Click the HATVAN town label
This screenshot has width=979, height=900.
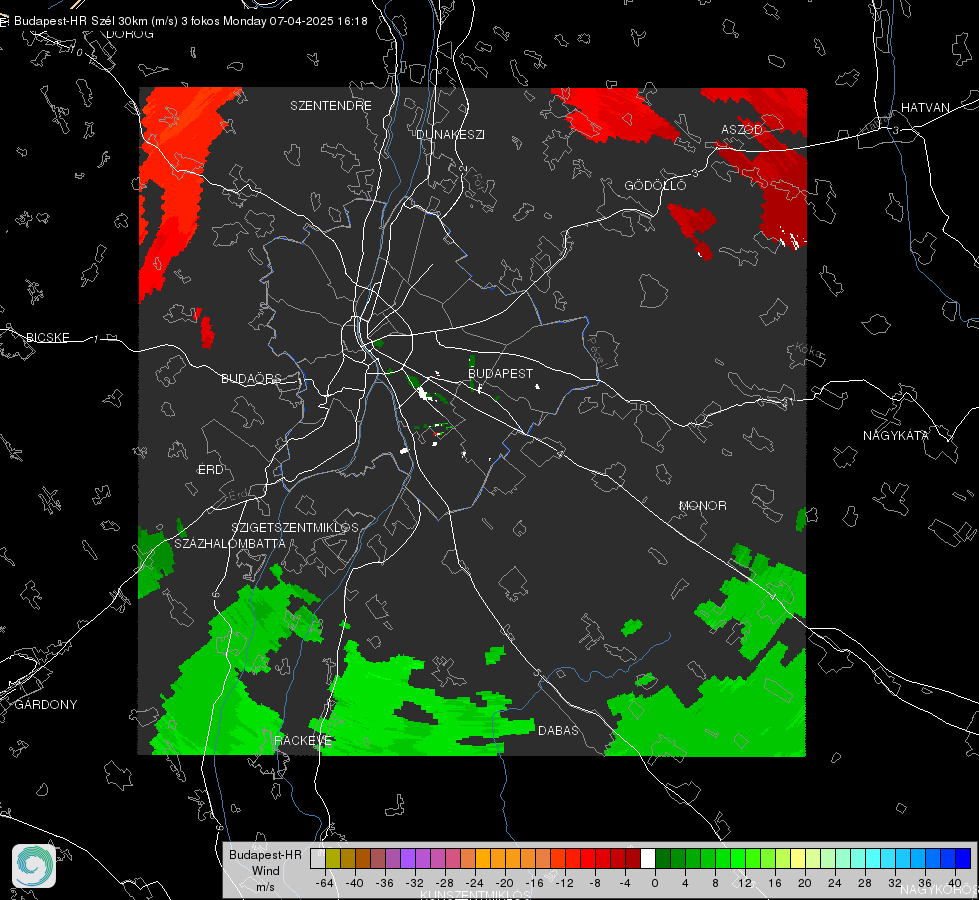925,108
